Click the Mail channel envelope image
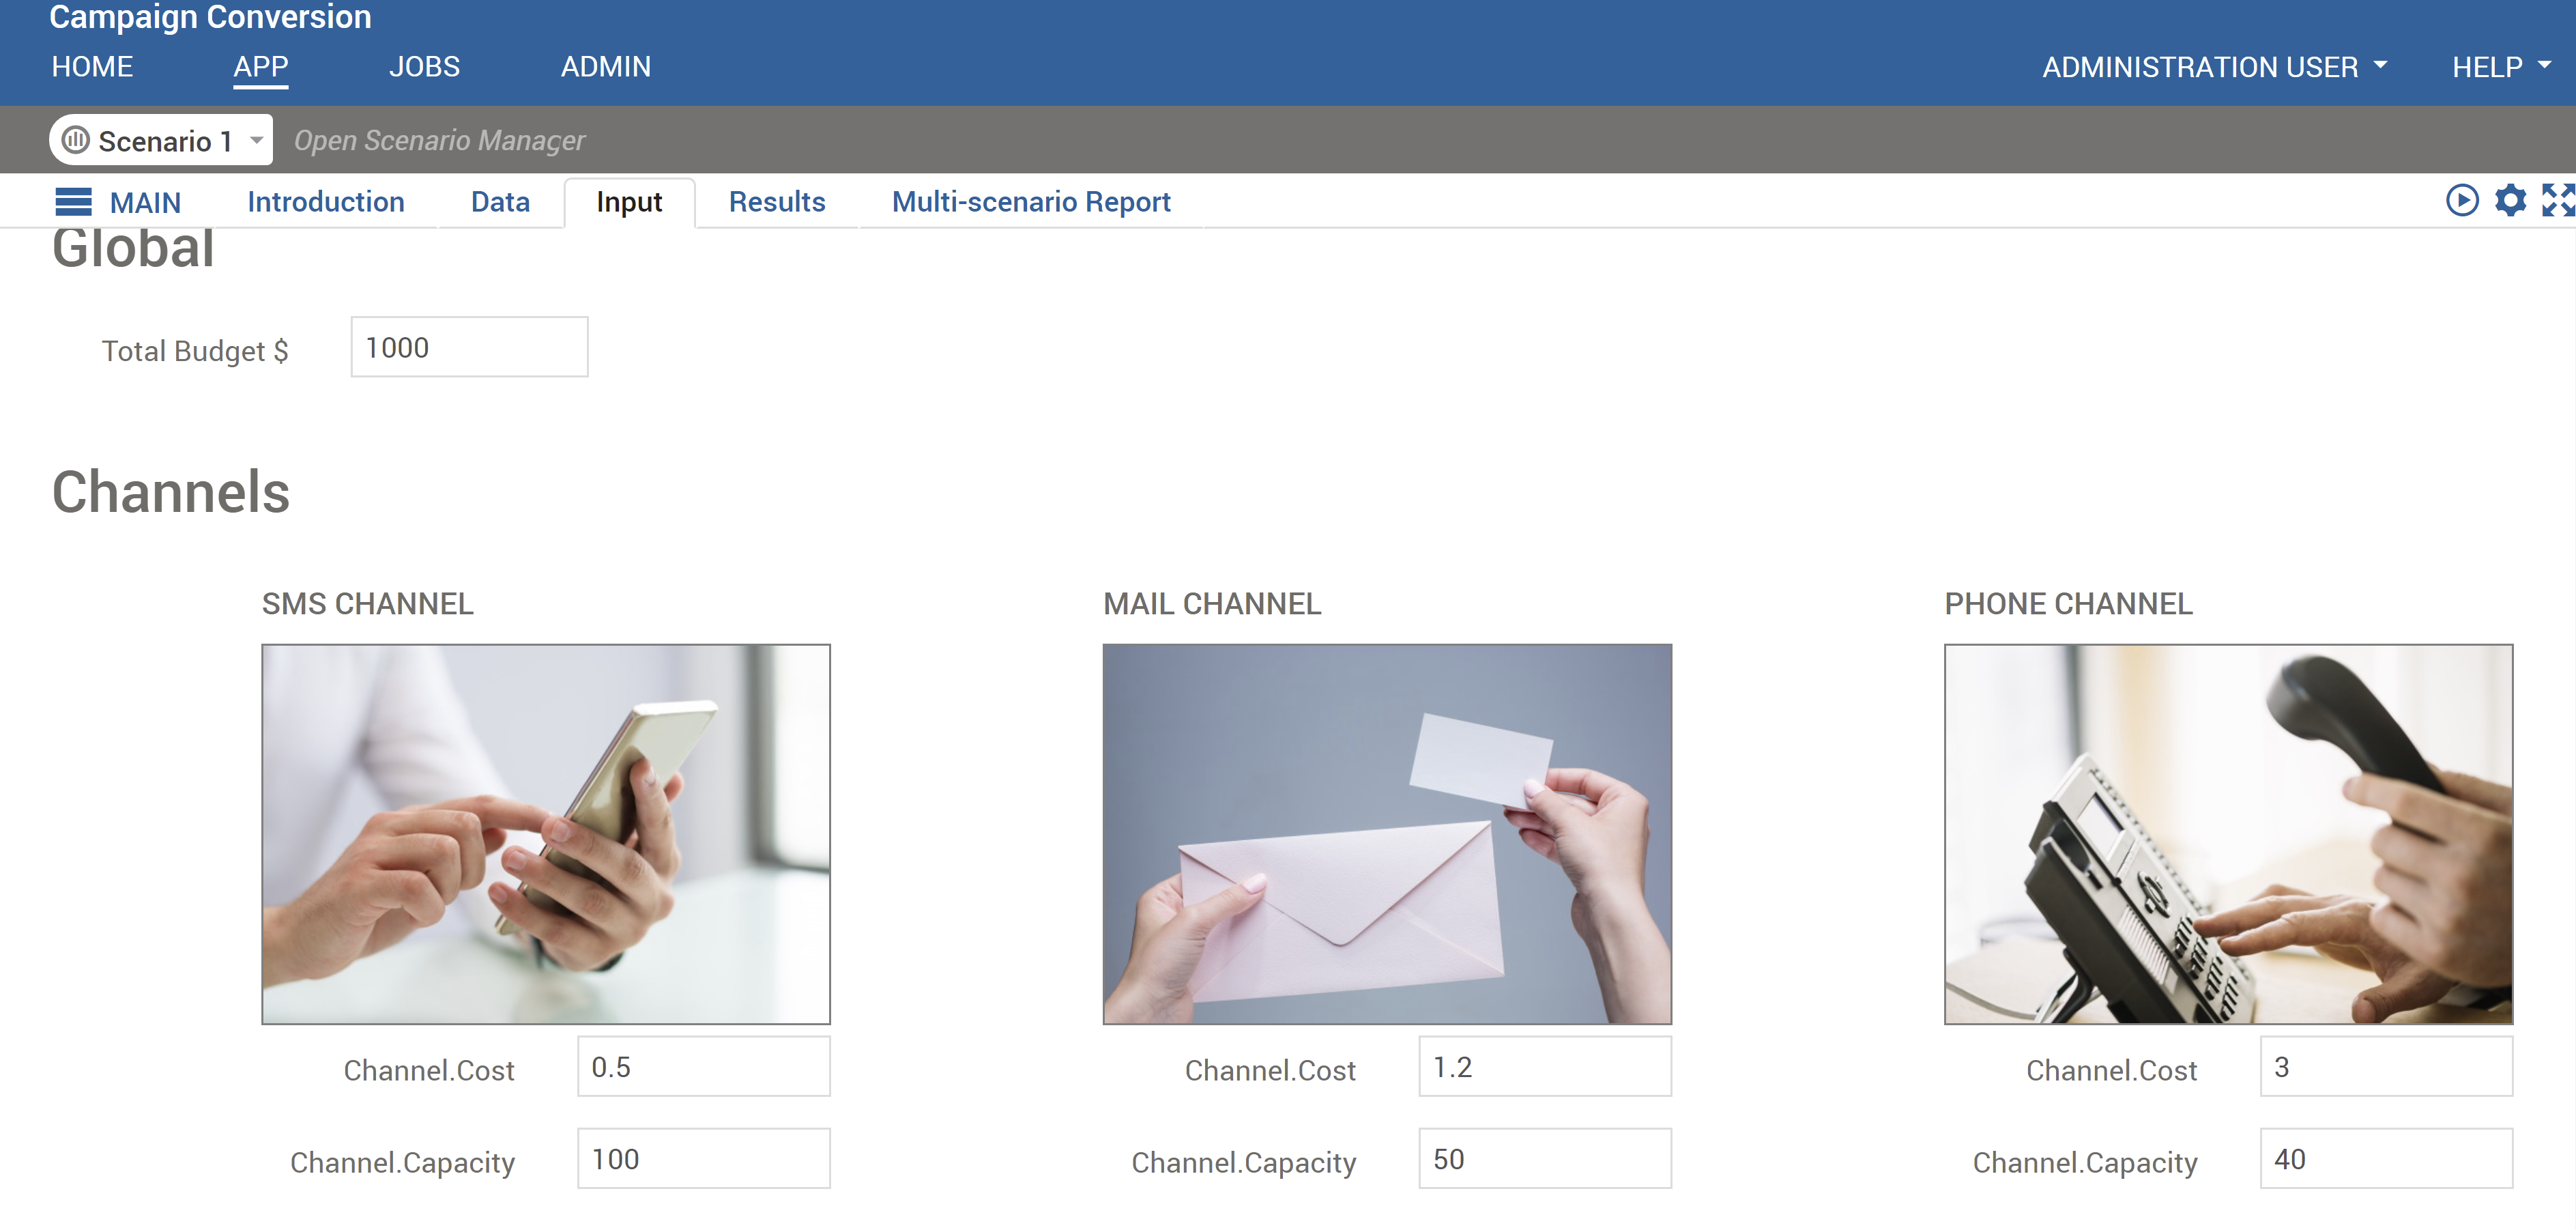This screenshot has width=2576, height=1230. 1387,834
